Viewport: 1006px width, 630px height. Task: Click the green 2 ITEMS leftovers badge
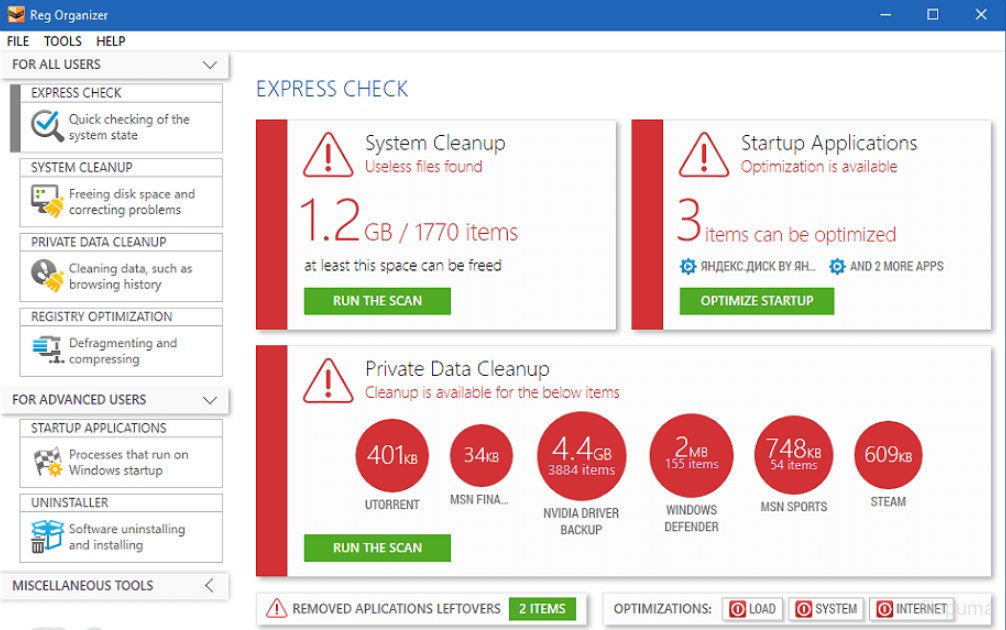542,608
